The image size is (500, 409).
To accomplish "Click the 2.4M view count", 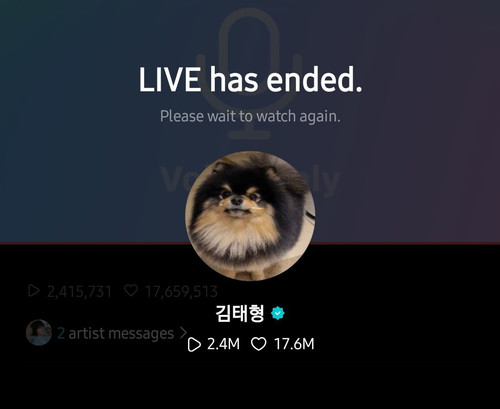I will point(223,344).
